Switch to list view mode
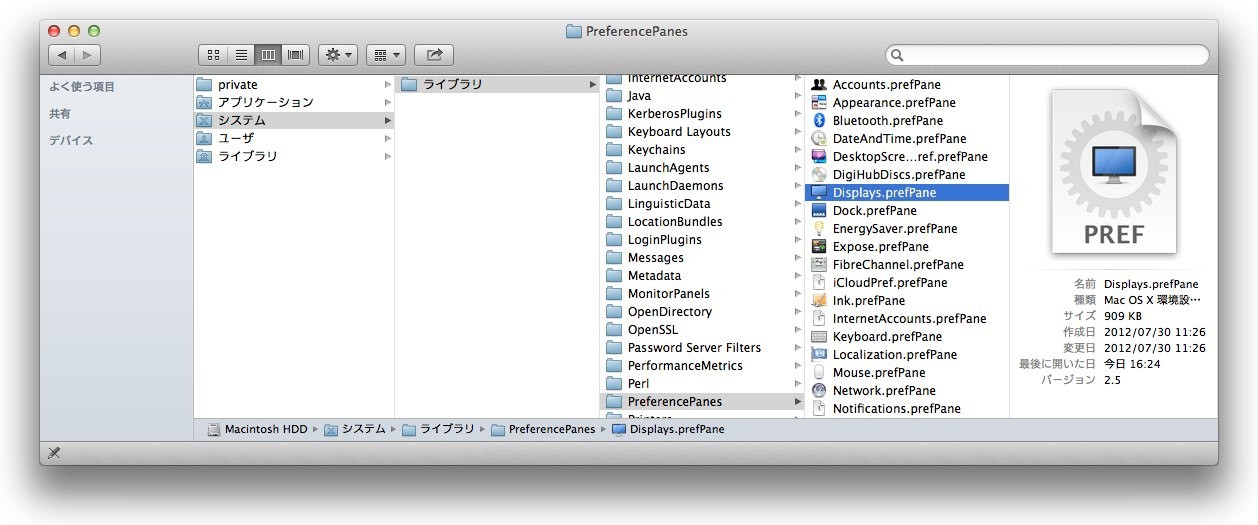The image size is (1258, 525). 241,55
